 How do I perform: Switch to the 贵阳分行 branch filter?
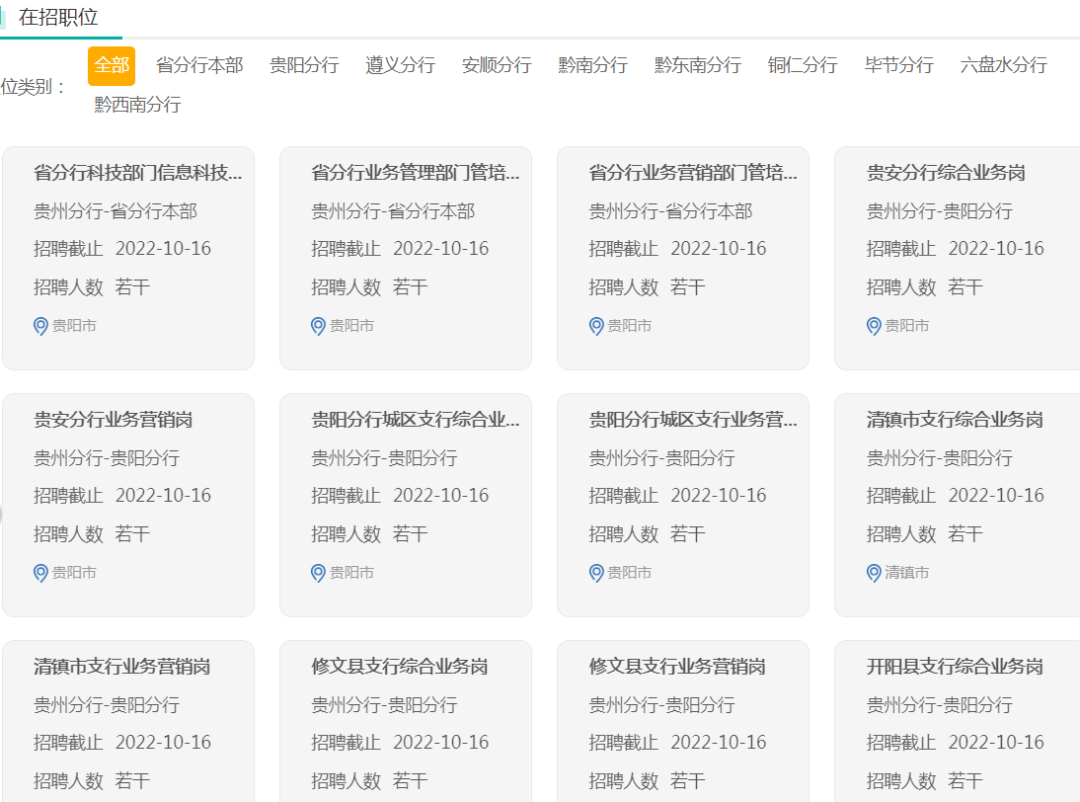coord(304,65)
